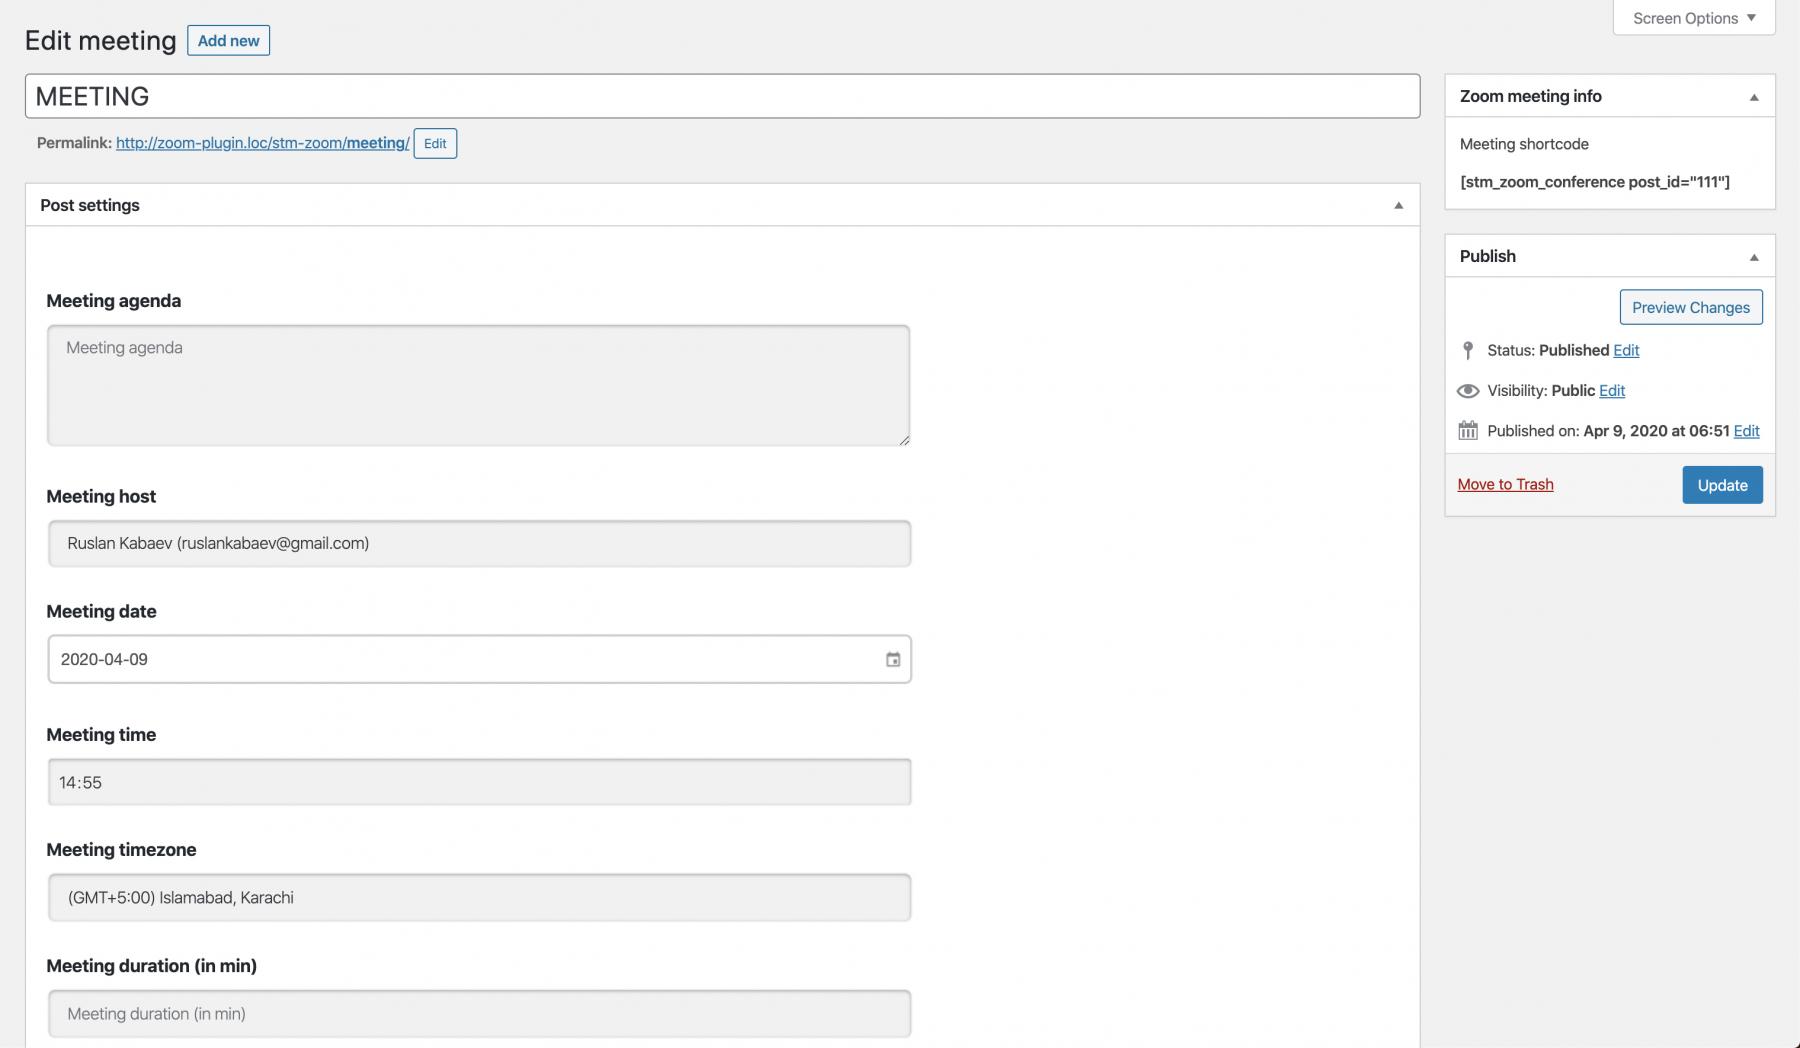The width and height of the screenshot is (1800, 1048).
Task: Focus the Meeting agenda text area
Action: tap(478, 385)
